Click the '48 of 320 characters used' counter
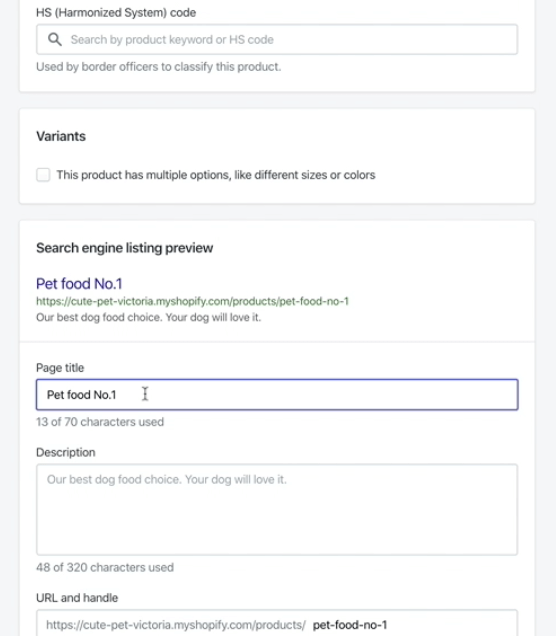The width and height of the screenshot is (556, 636). coord(105,567)
